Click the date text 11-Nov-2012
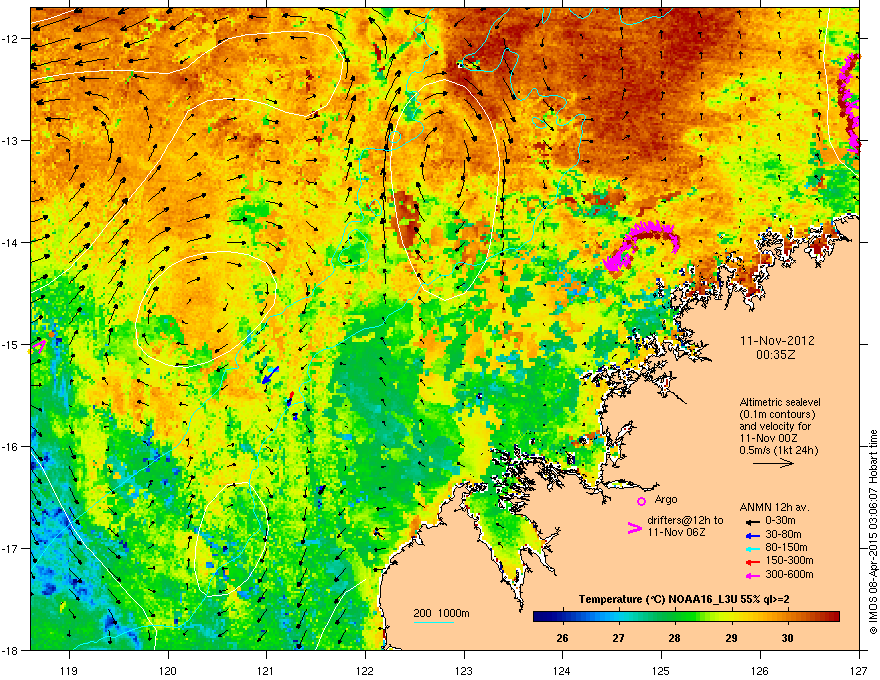The height and width of the screenshot is (680, 880). coord(777,341)
